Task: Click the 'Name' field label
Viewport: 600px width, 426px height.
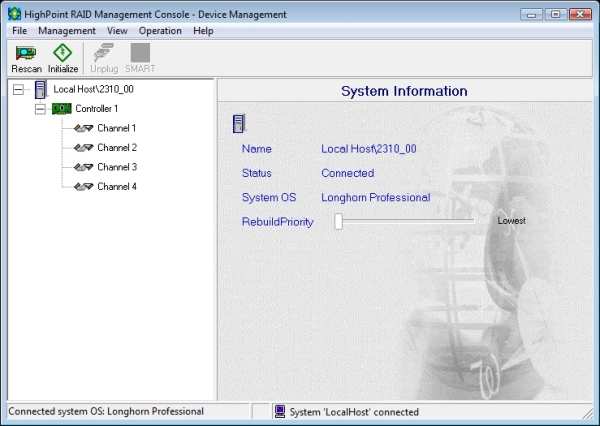Action: pos(257,149)
